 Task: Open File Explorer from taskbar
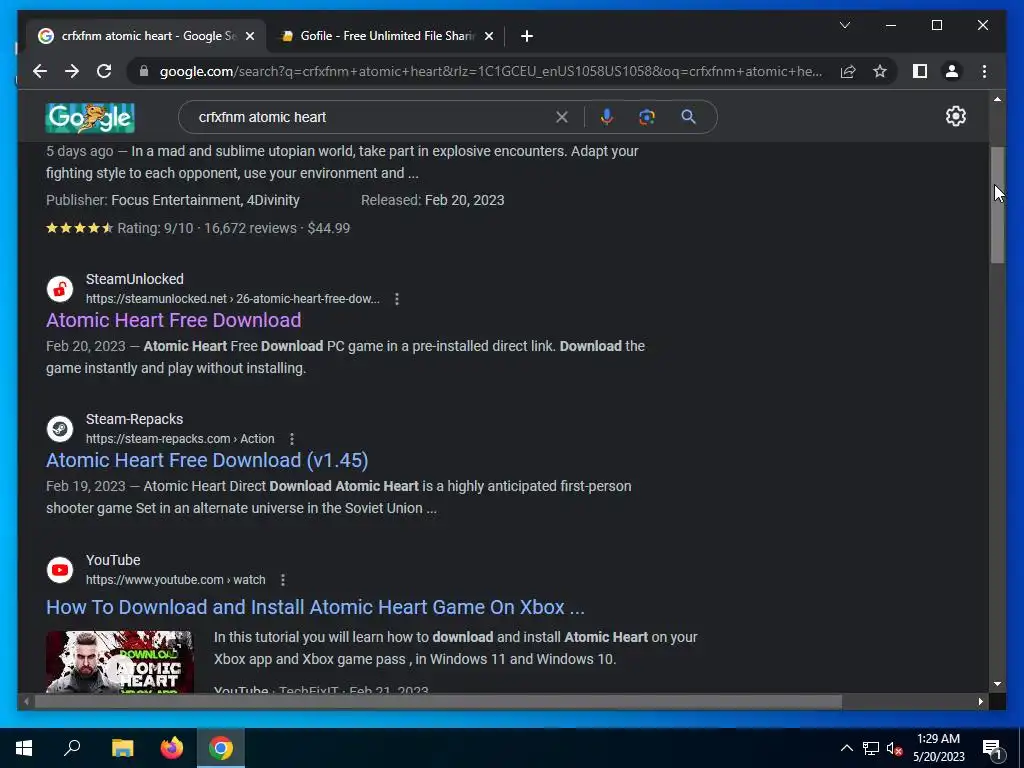pyautogui.click(x=122, y=748)
